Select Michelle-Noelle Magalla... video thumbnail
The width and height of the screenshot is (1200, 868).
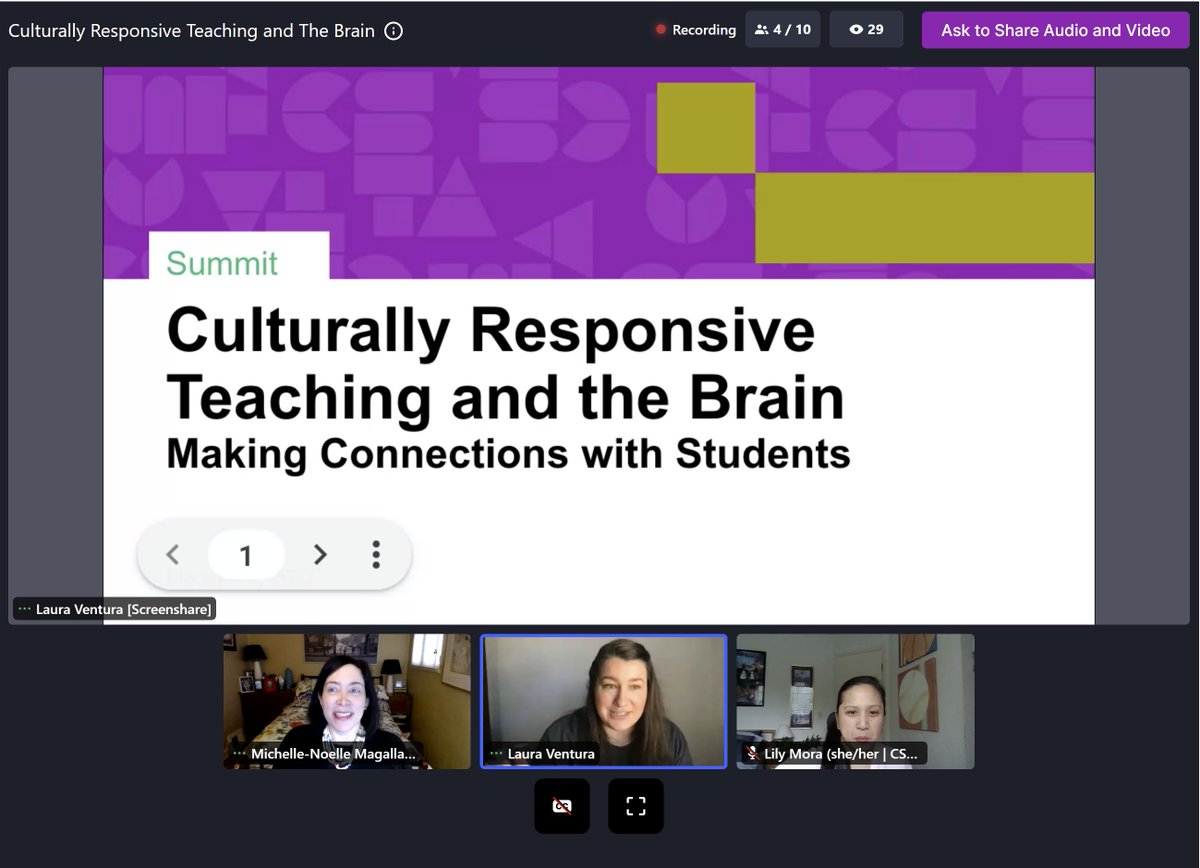click(x=347, y=701)
